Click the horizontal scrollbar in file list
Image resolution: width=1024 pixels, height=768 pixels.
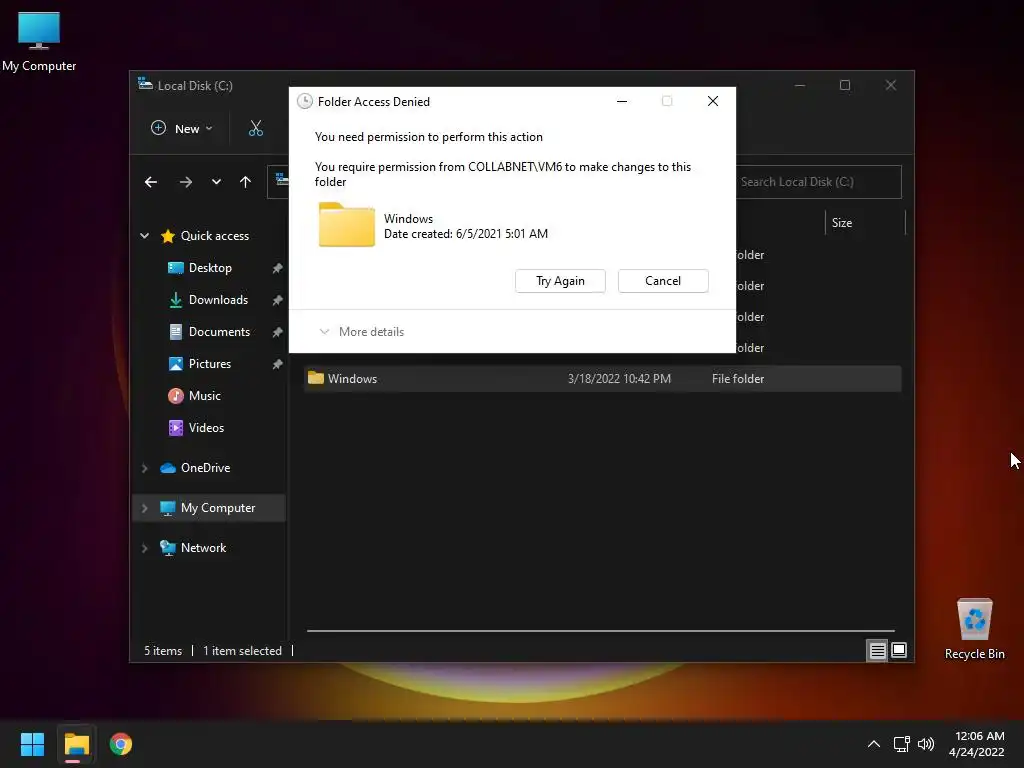[x=600, y=631]
